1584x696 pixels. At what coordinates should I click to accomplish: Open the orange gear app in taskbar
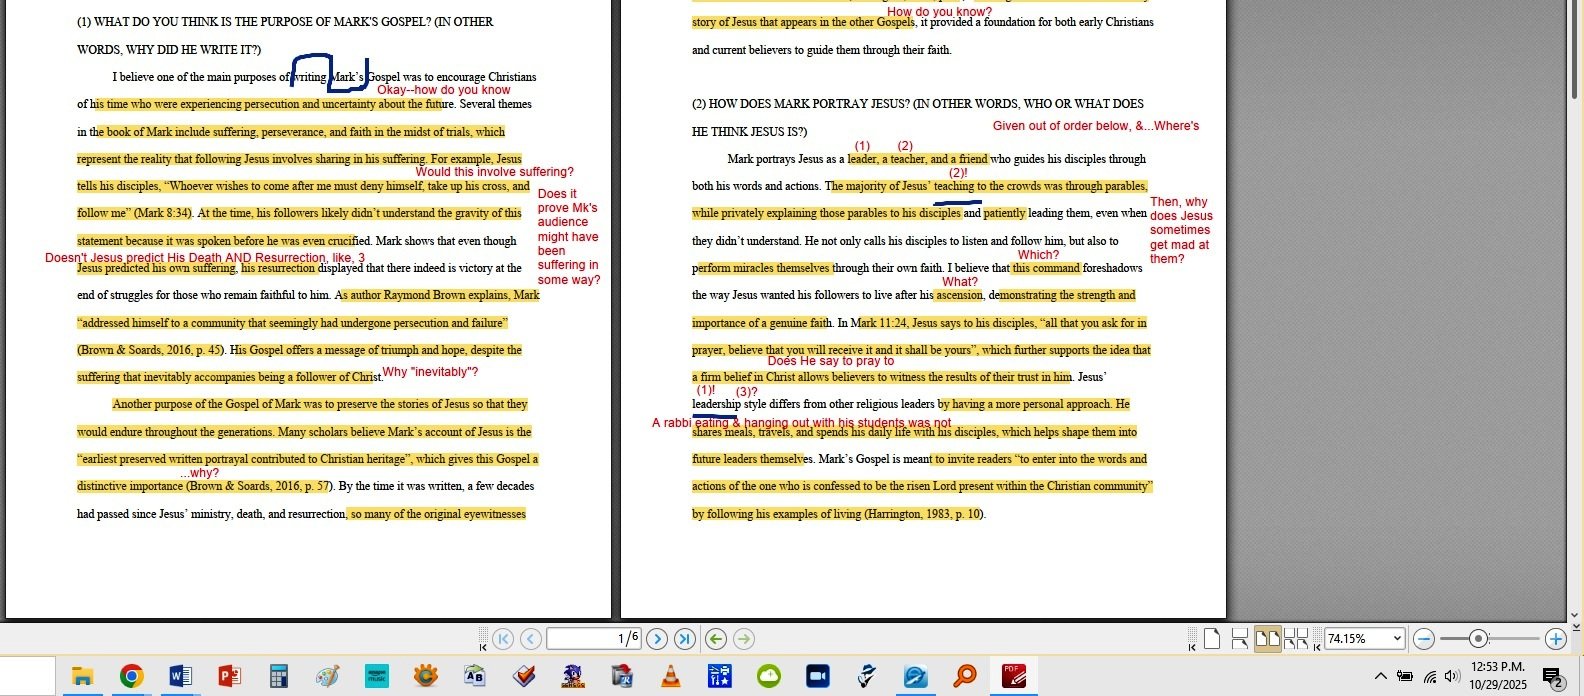(425, 677)
